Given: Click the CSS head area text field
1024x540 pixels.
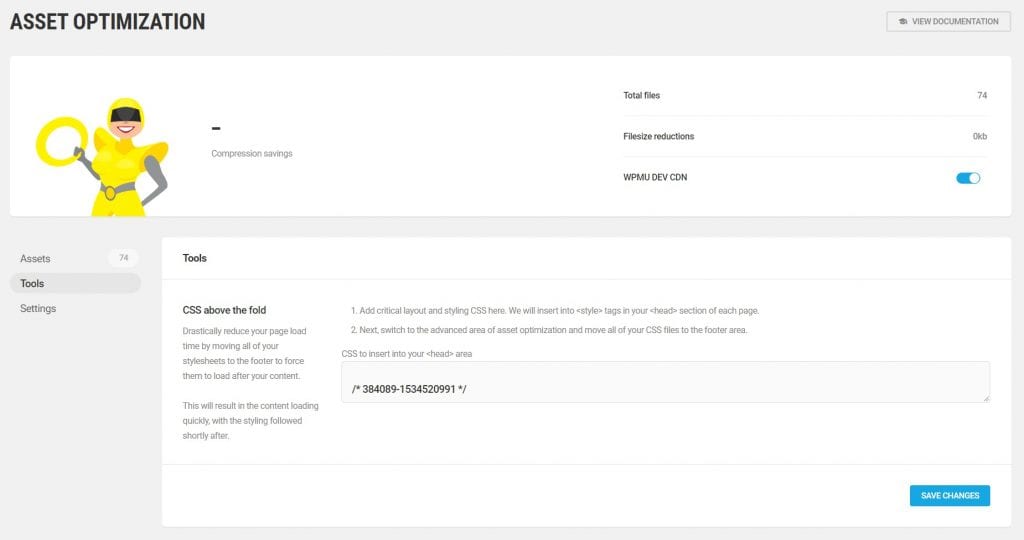Looking at the screenshot, I should [x=665, y=382].
